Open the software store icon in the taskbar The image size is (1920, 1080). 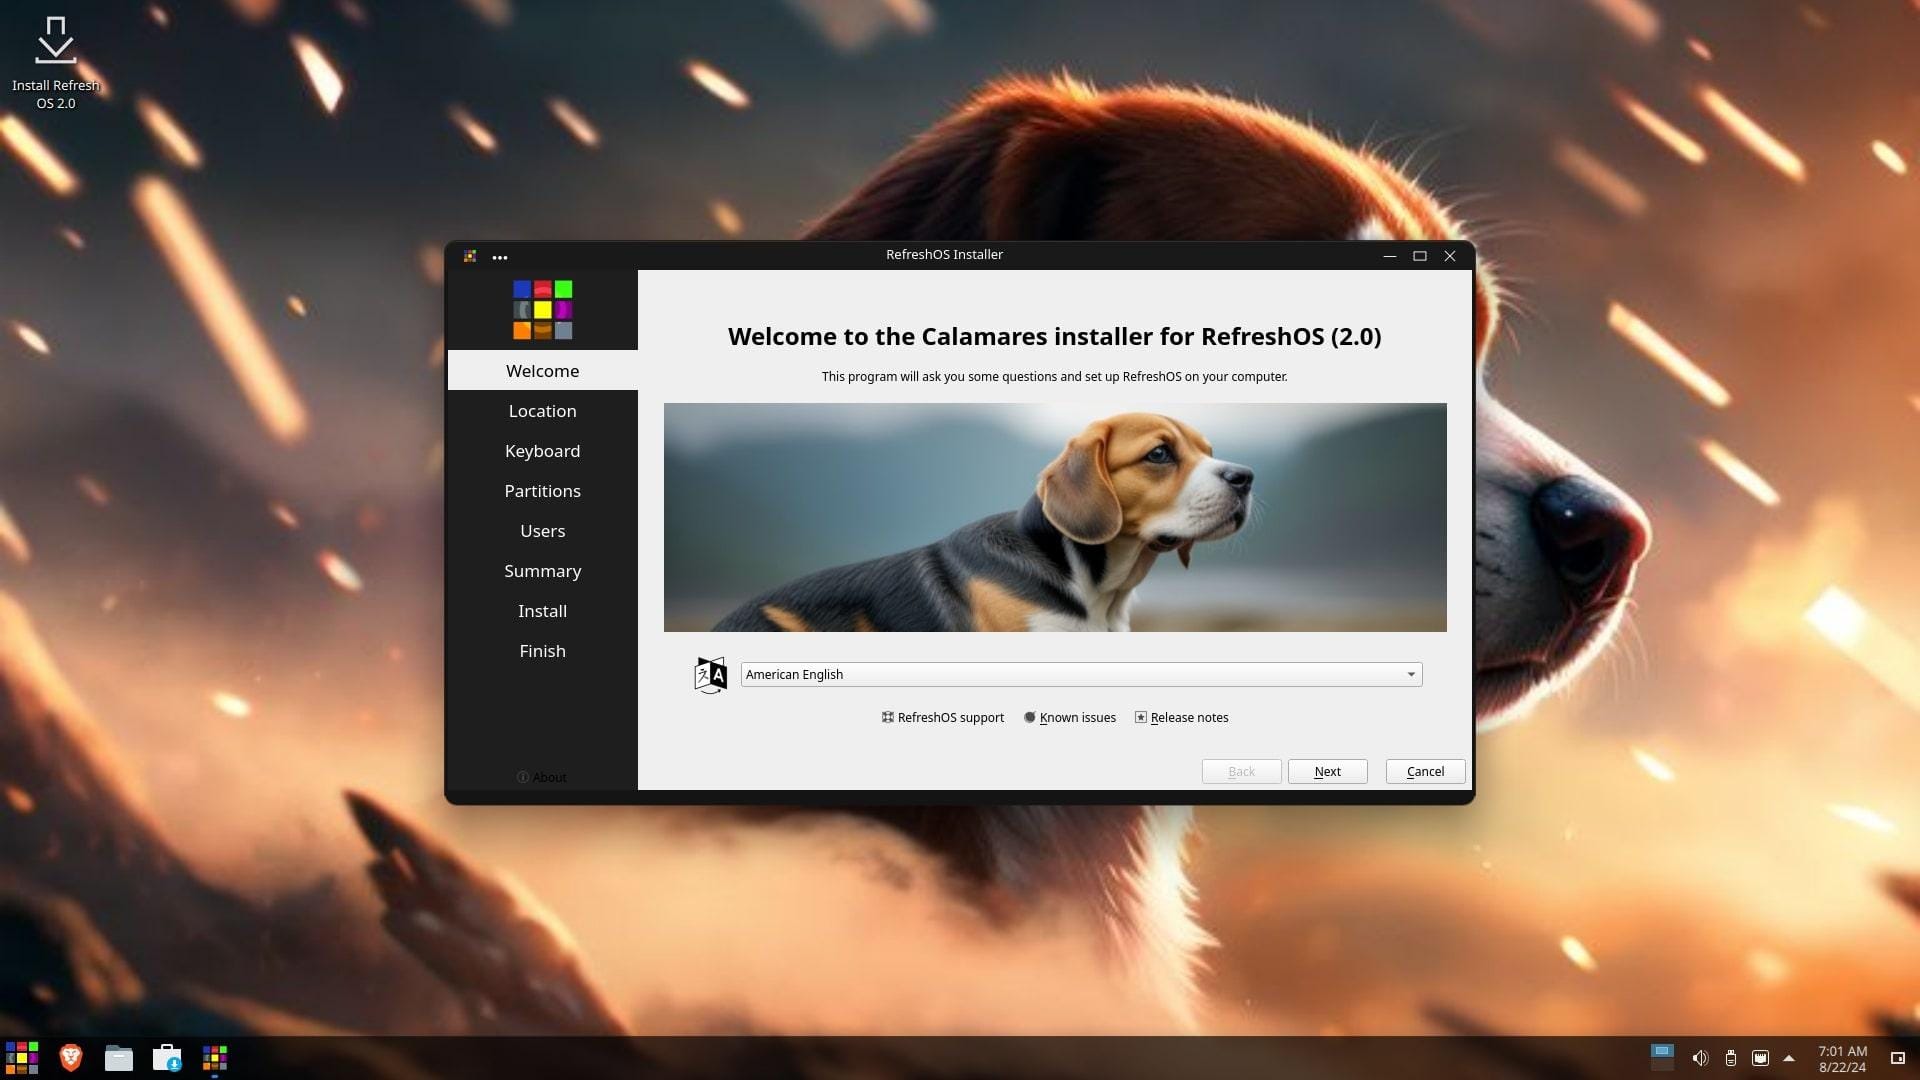pyautogui.click(x=167, y=1058)
